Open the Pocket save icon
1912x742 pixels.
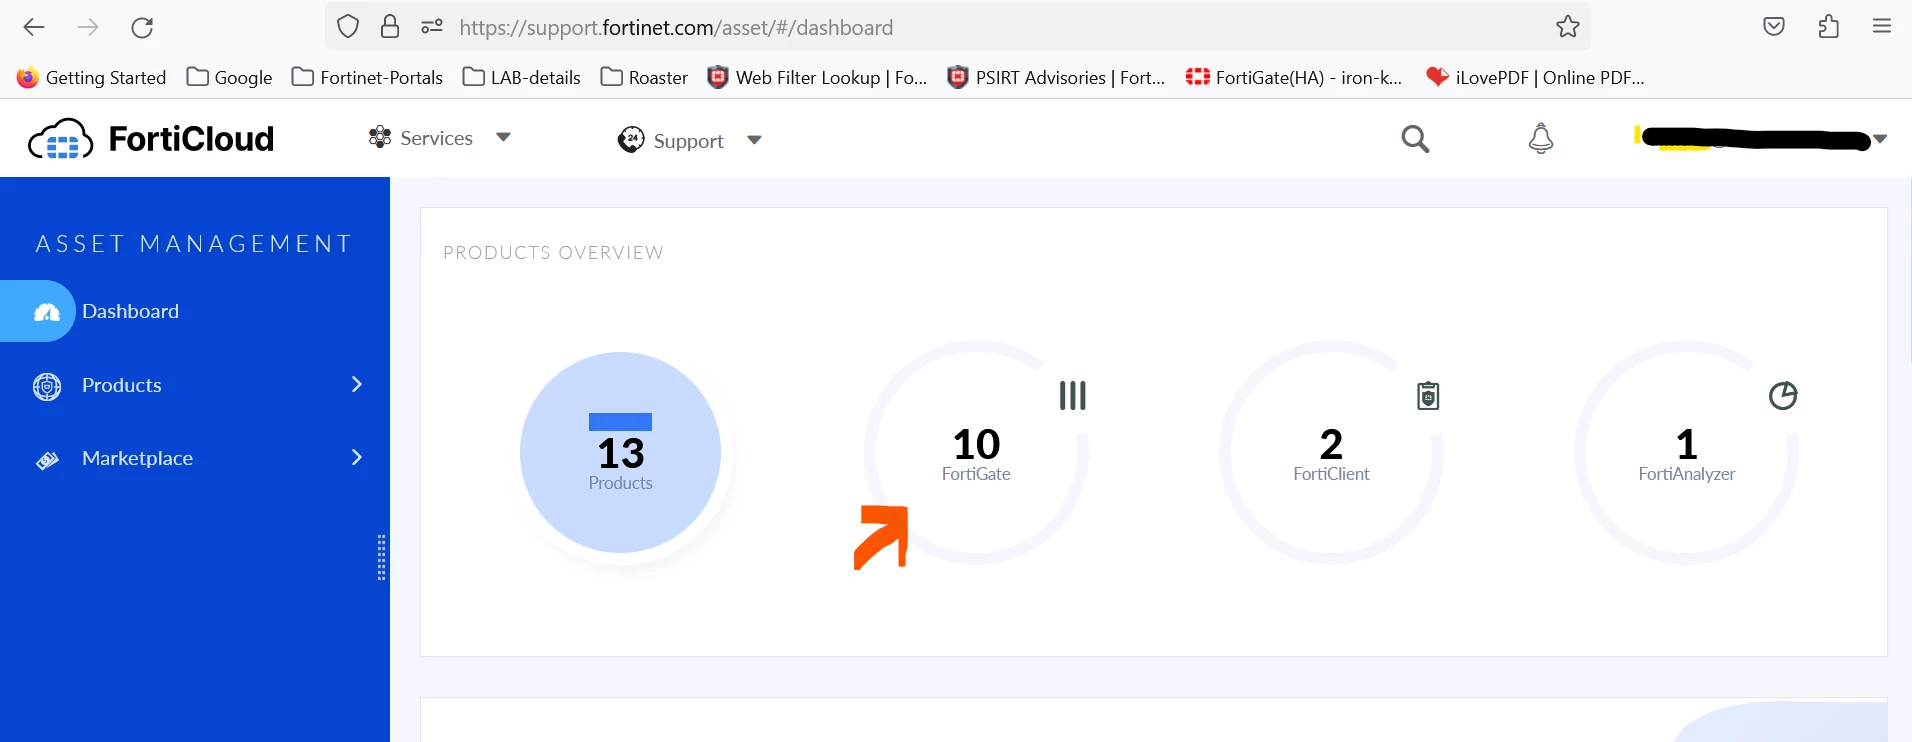point(1774,27)
